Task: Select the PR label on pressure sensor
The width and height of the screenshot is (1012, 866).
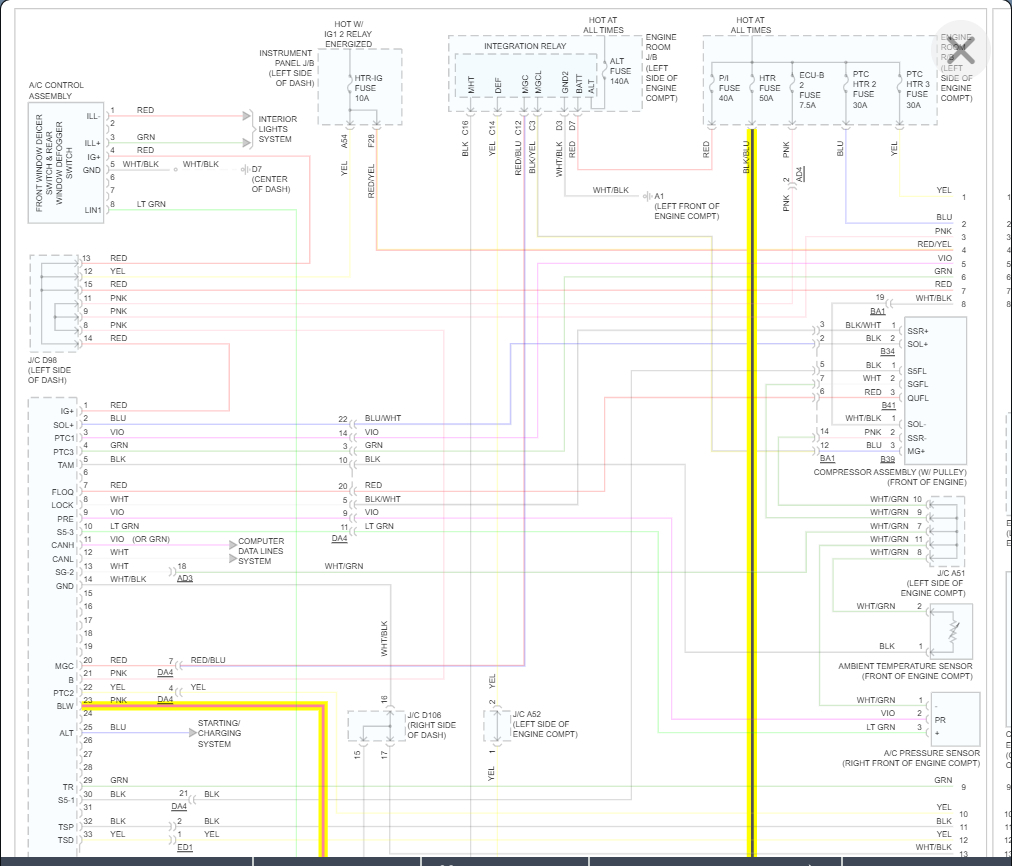Action: [940, 720]
